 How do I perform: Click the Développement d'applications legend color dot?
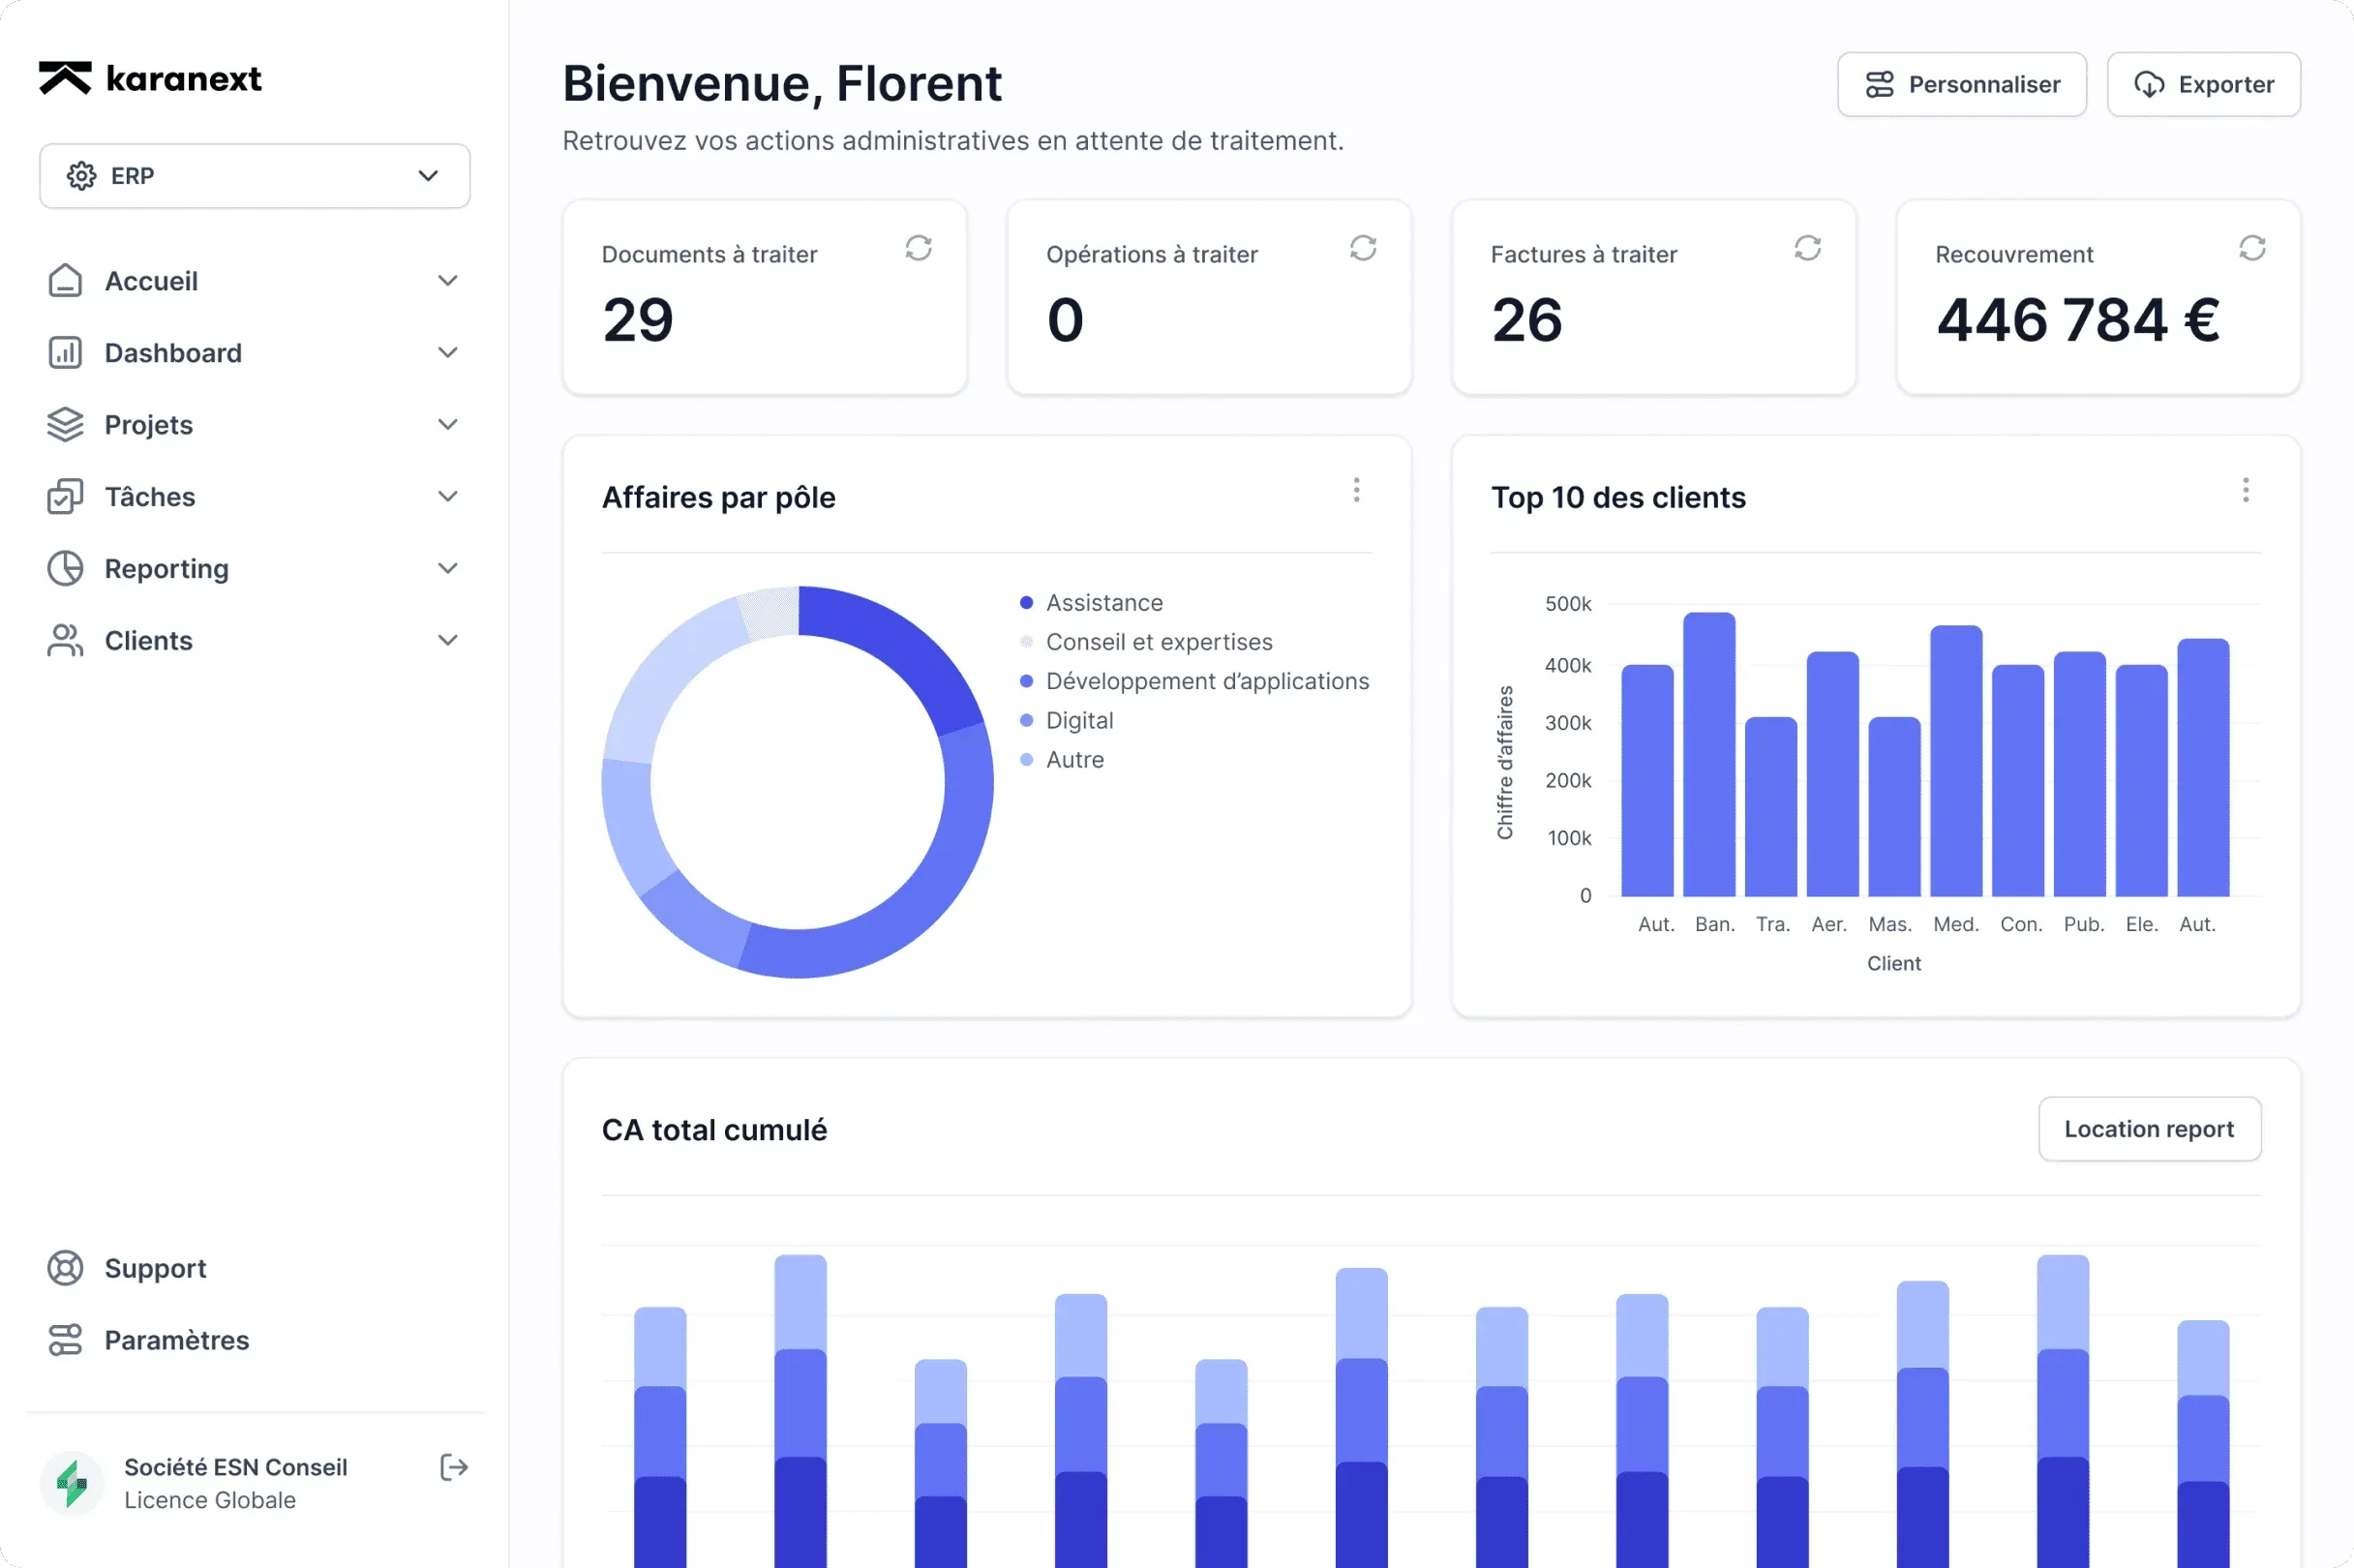(1026, 682)
